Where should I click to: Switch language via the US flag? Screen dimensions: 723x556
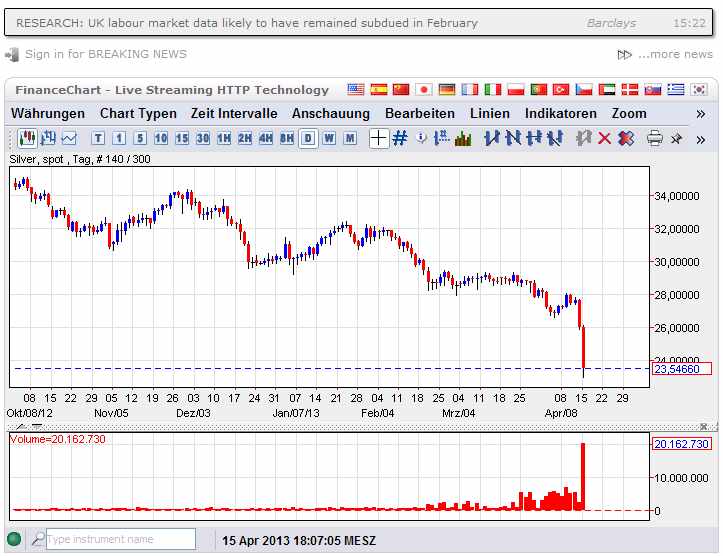pyautogui.click(x=356, y=89)
